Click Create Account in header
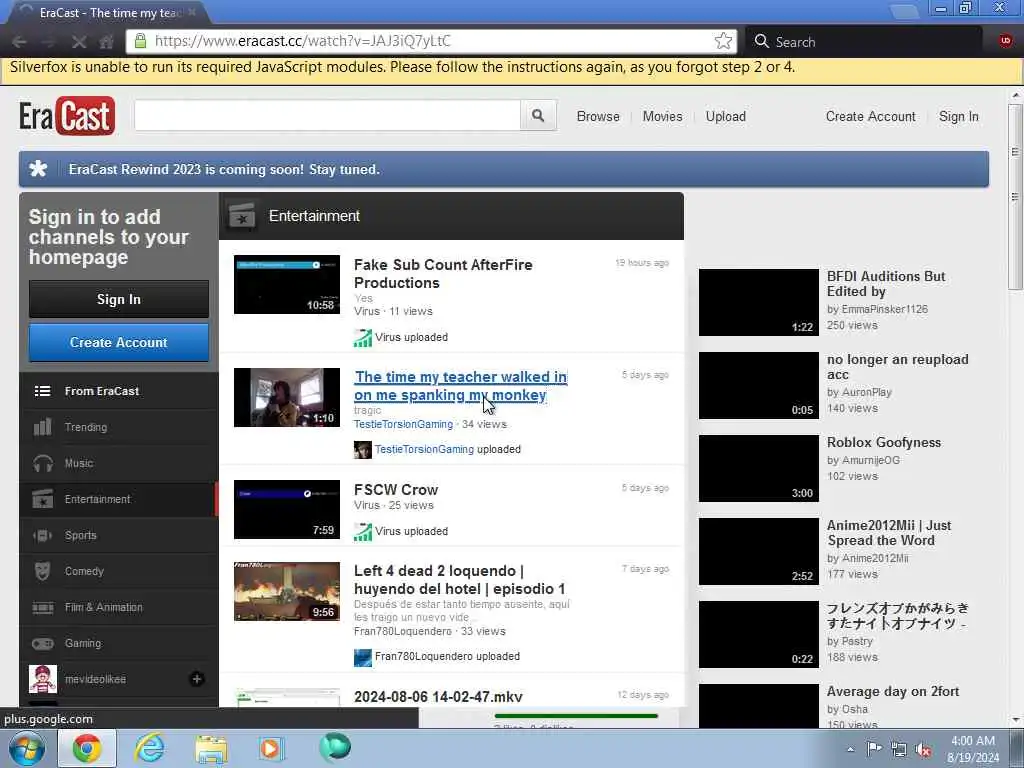Screen dimensions: 1024x768 [x=871, y=116]
